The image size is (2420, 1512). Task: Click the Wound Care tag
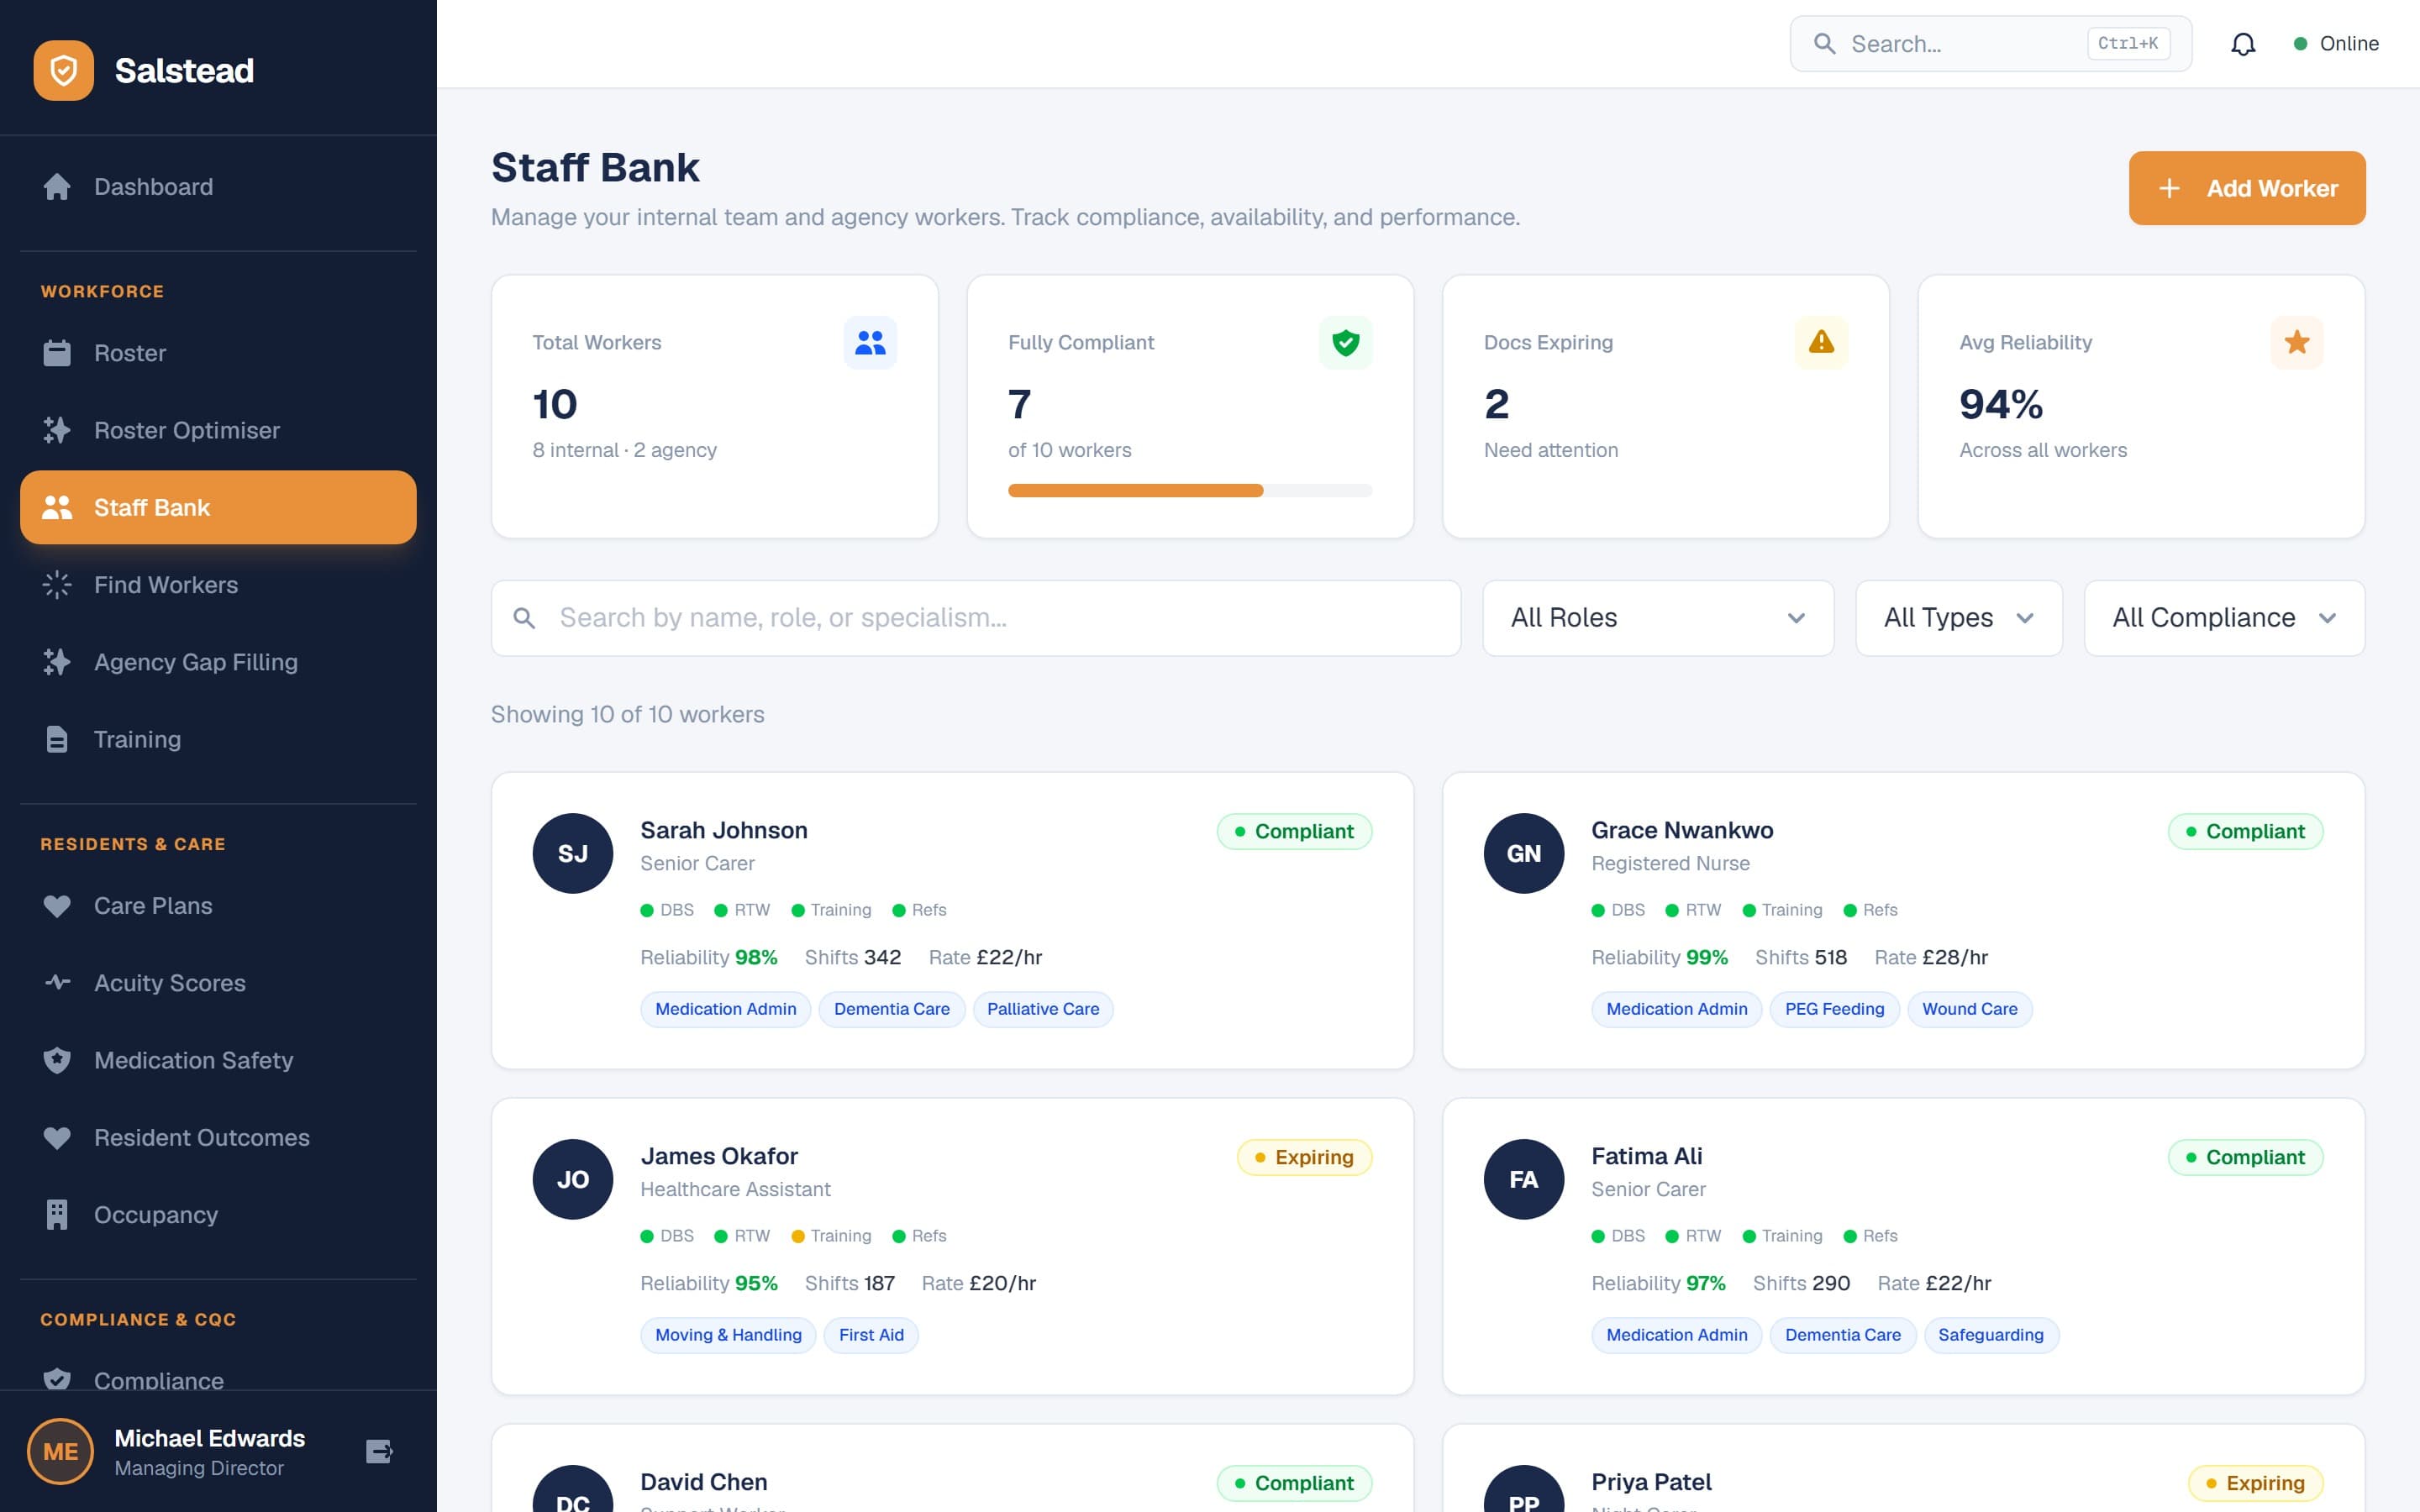pyautogui.click(x=1969, y=1009)
